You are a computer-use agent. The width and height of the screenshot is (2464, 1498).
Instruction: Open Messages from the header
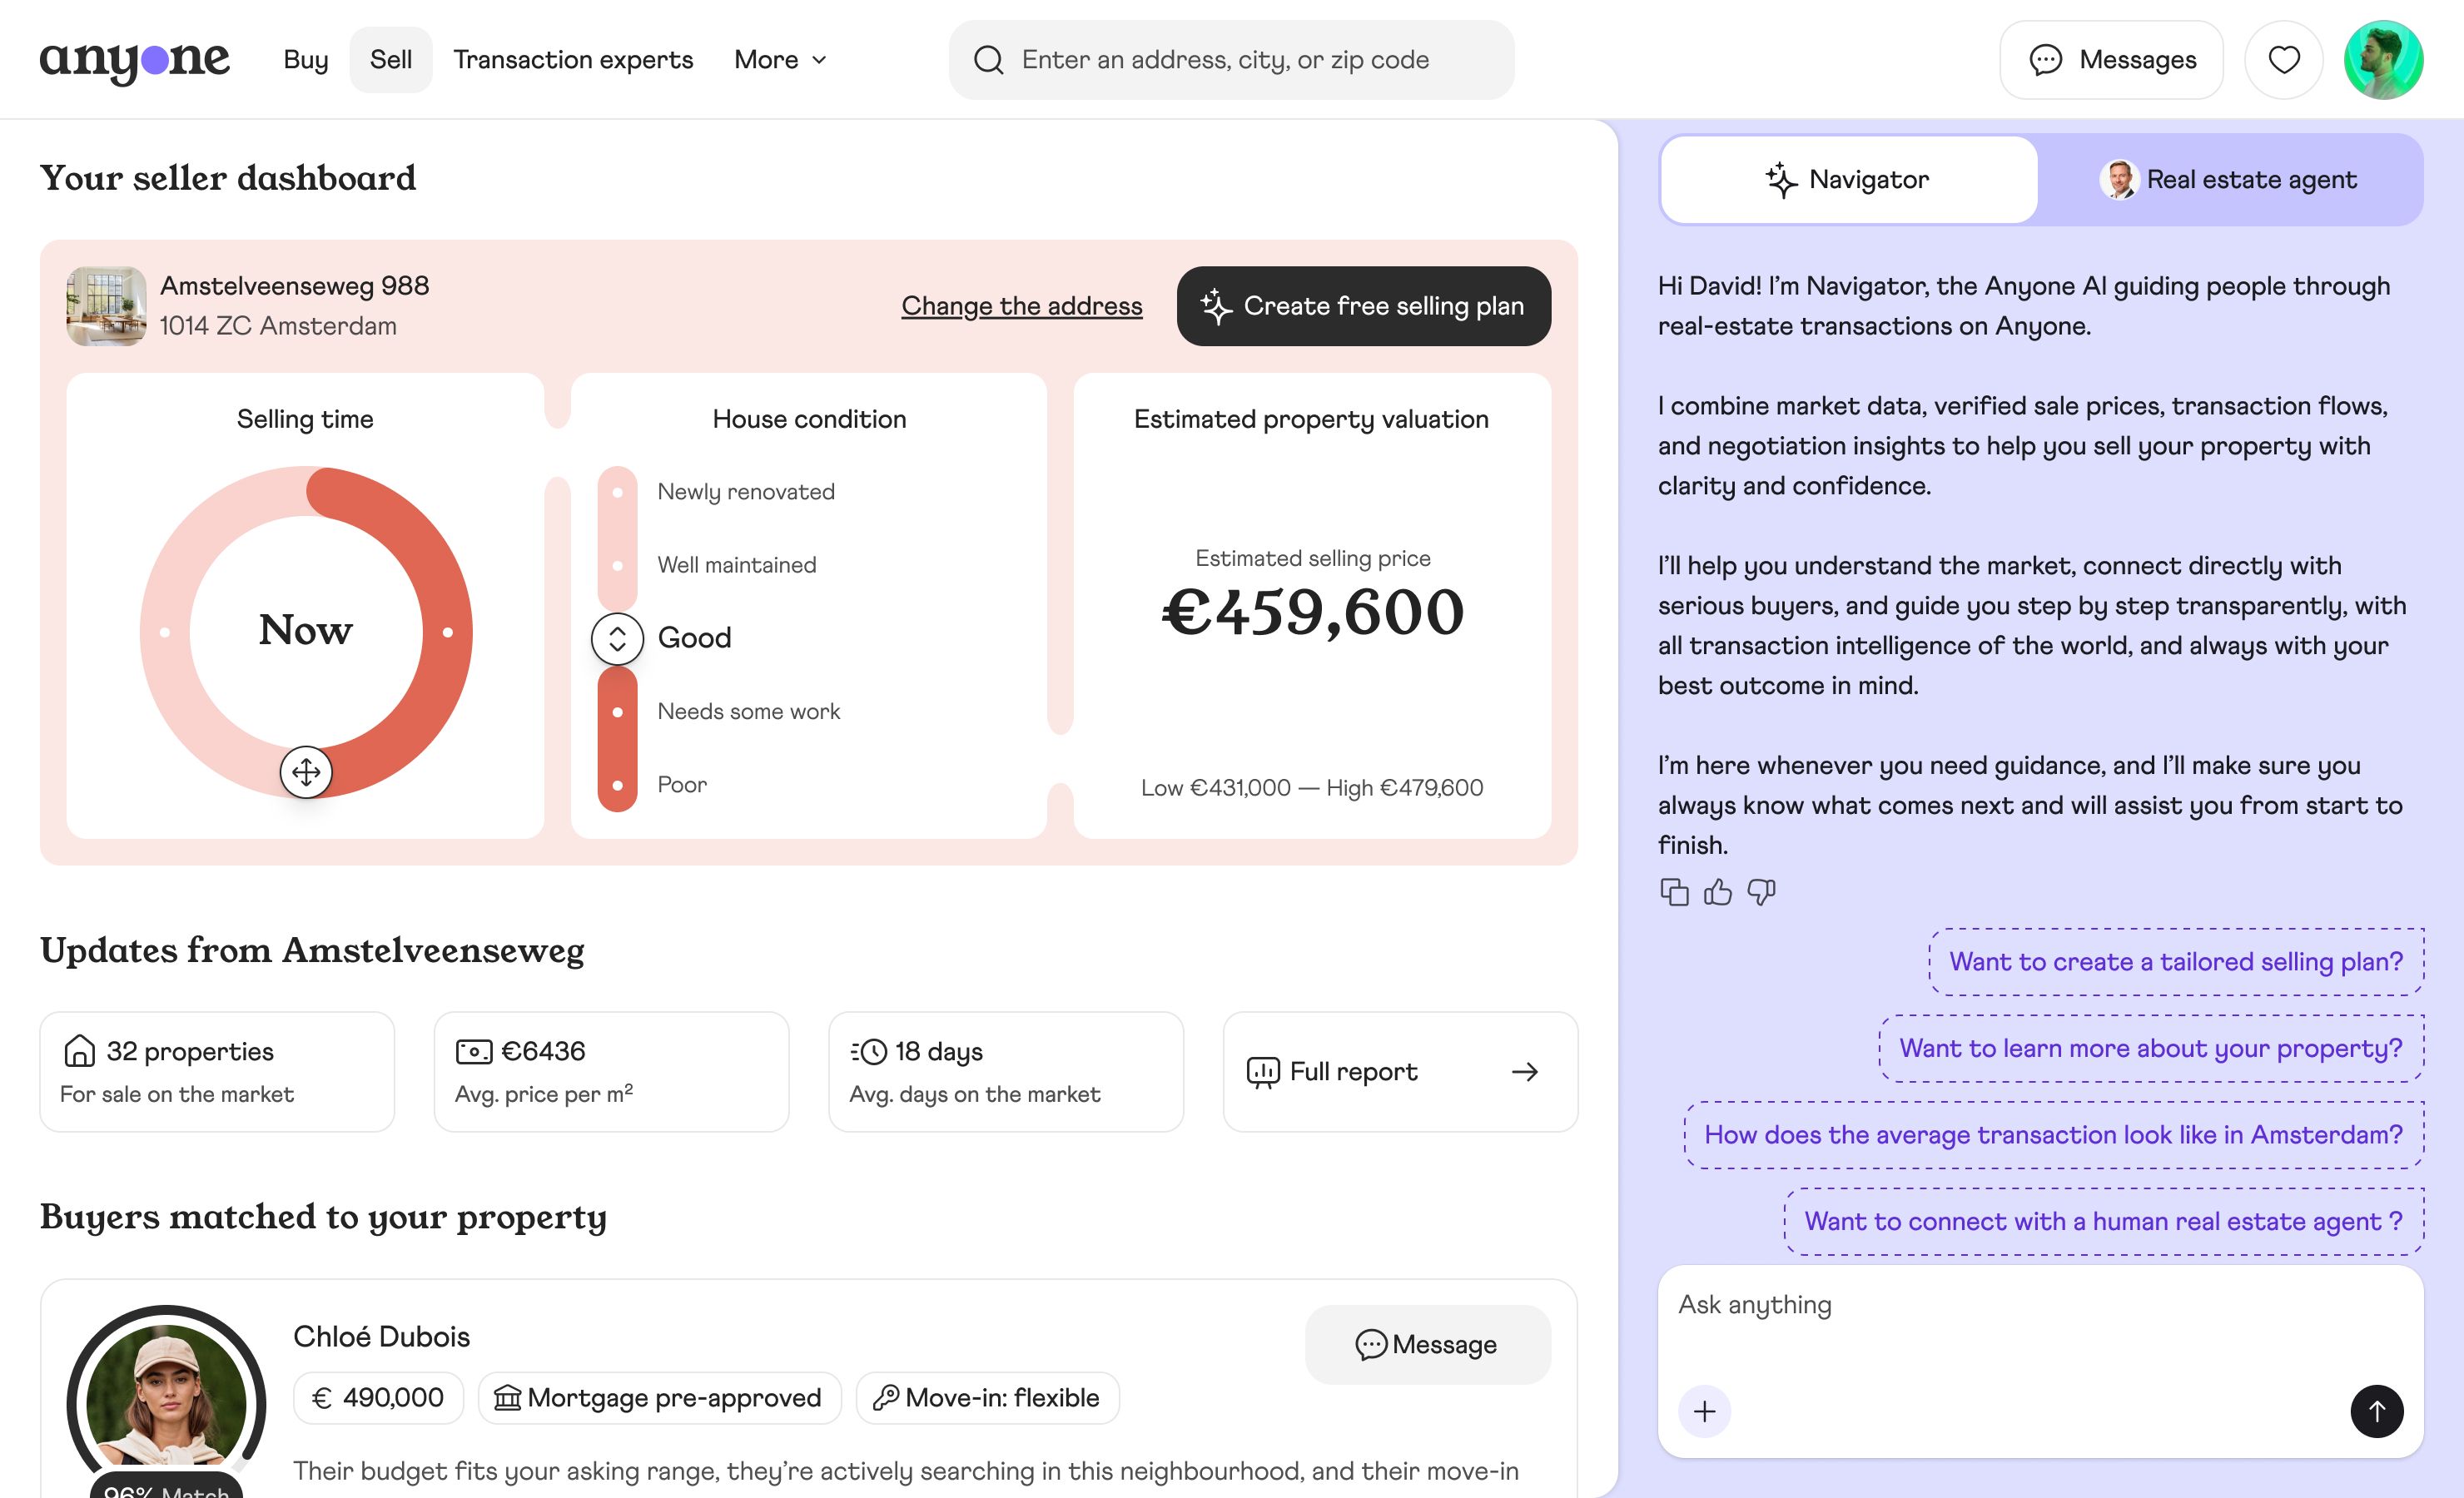pyautogui.click(x=2111, y=60)
